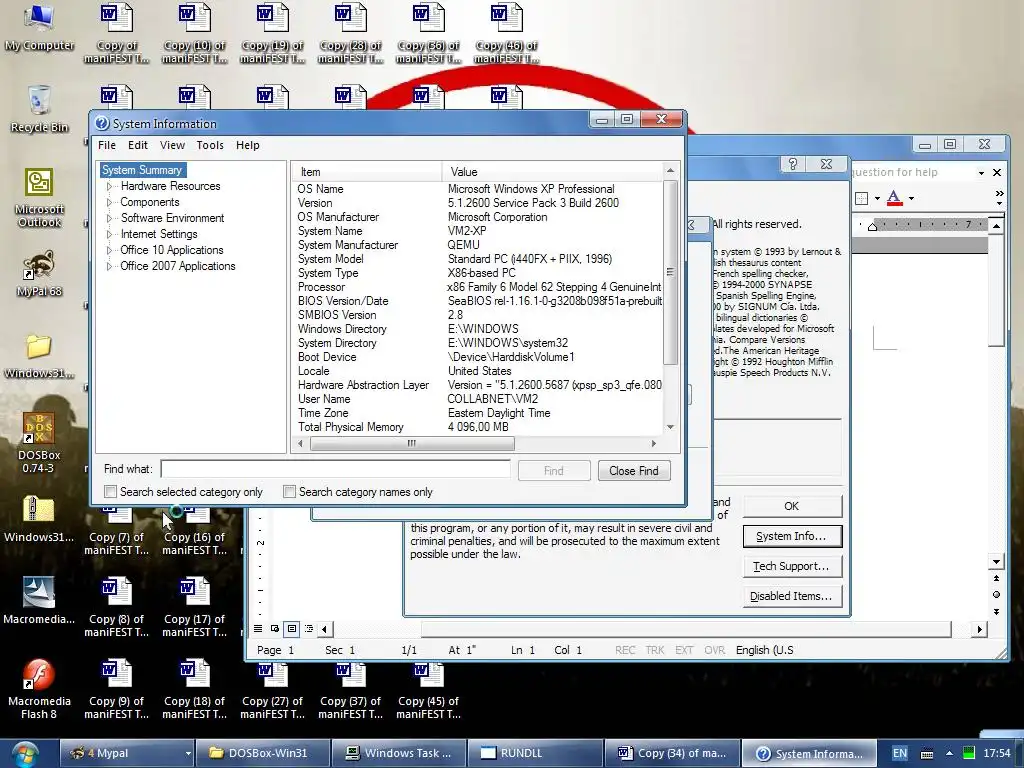This screenshot has height=768, width=1024.
Task: Open Mypal taskbar group dropdown arrow
Action: [187, 754]
